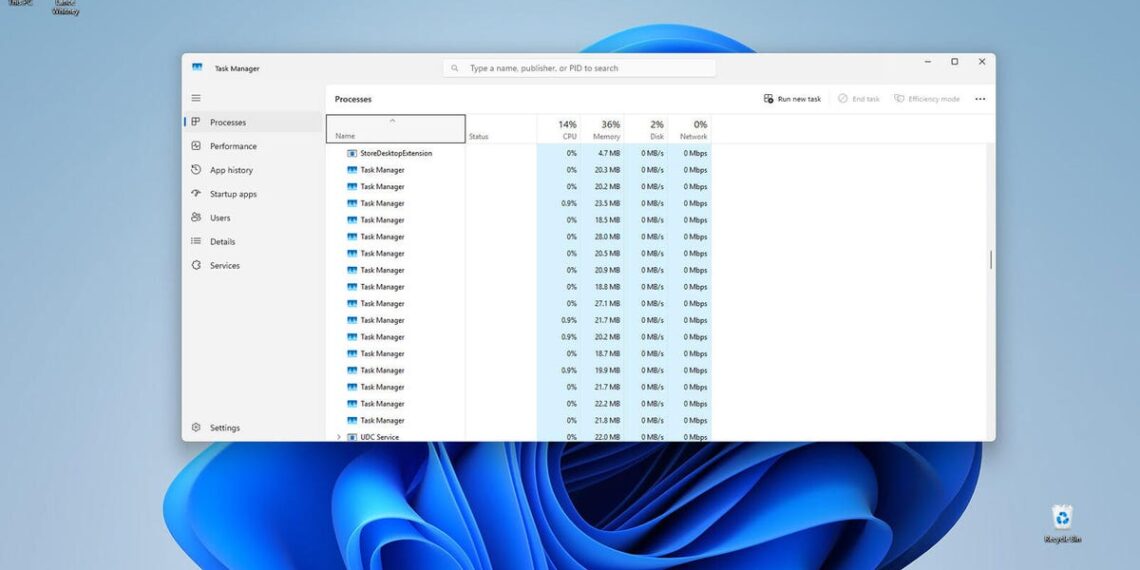The height and width of the screenshot is (570, 1140).
Task: Sort by the Status column header
Action: pos(501,129)
